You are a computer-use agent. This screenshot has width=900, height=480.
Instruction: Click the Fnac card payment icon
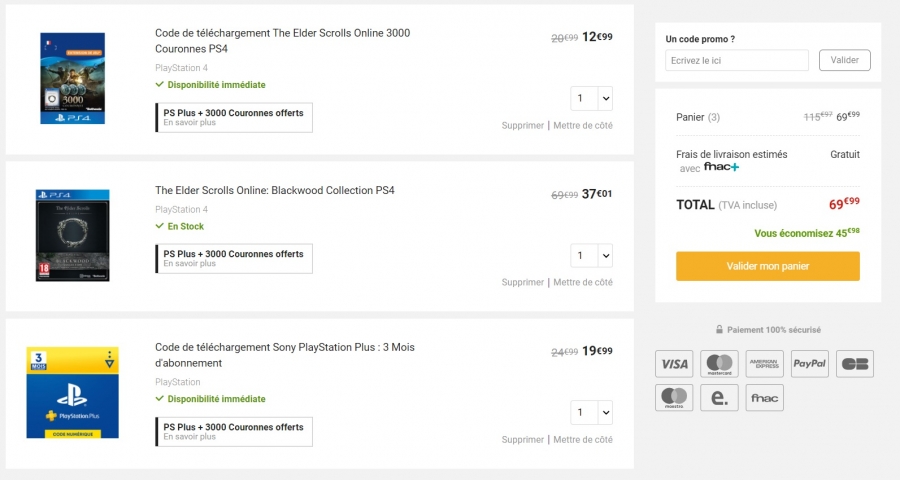pos(765,397)
